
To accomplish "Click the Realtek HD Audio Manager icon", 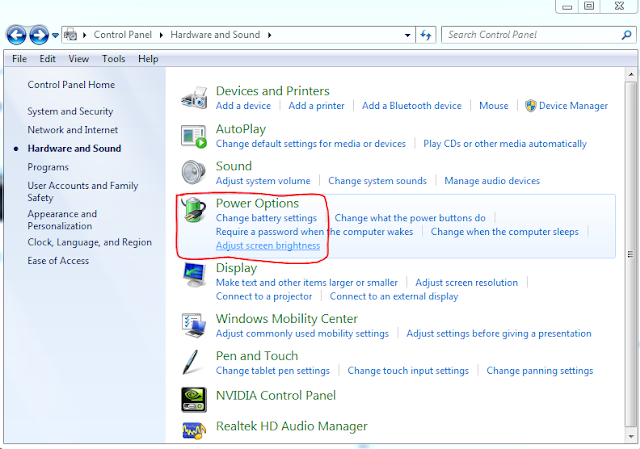I will click(x=194, y=430).
